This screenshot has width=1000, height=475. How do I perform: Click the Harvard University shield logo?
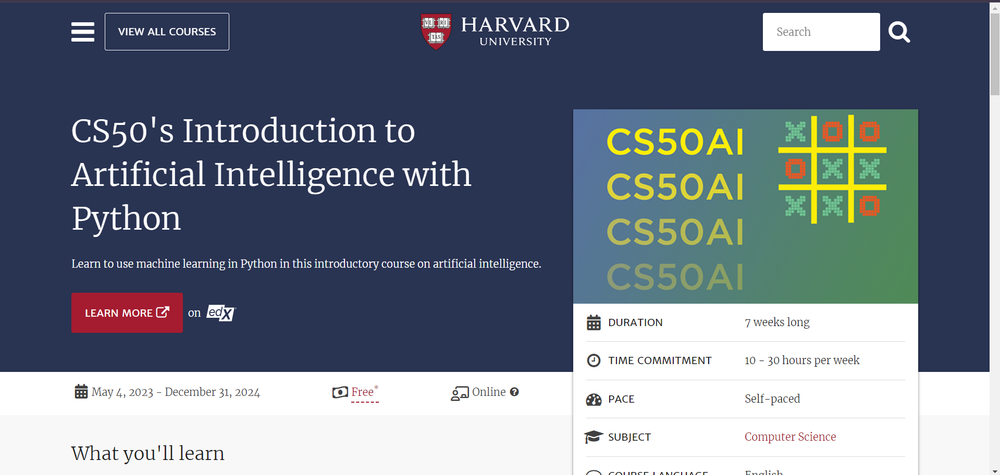pyautogui.click(x=436, y=31)
